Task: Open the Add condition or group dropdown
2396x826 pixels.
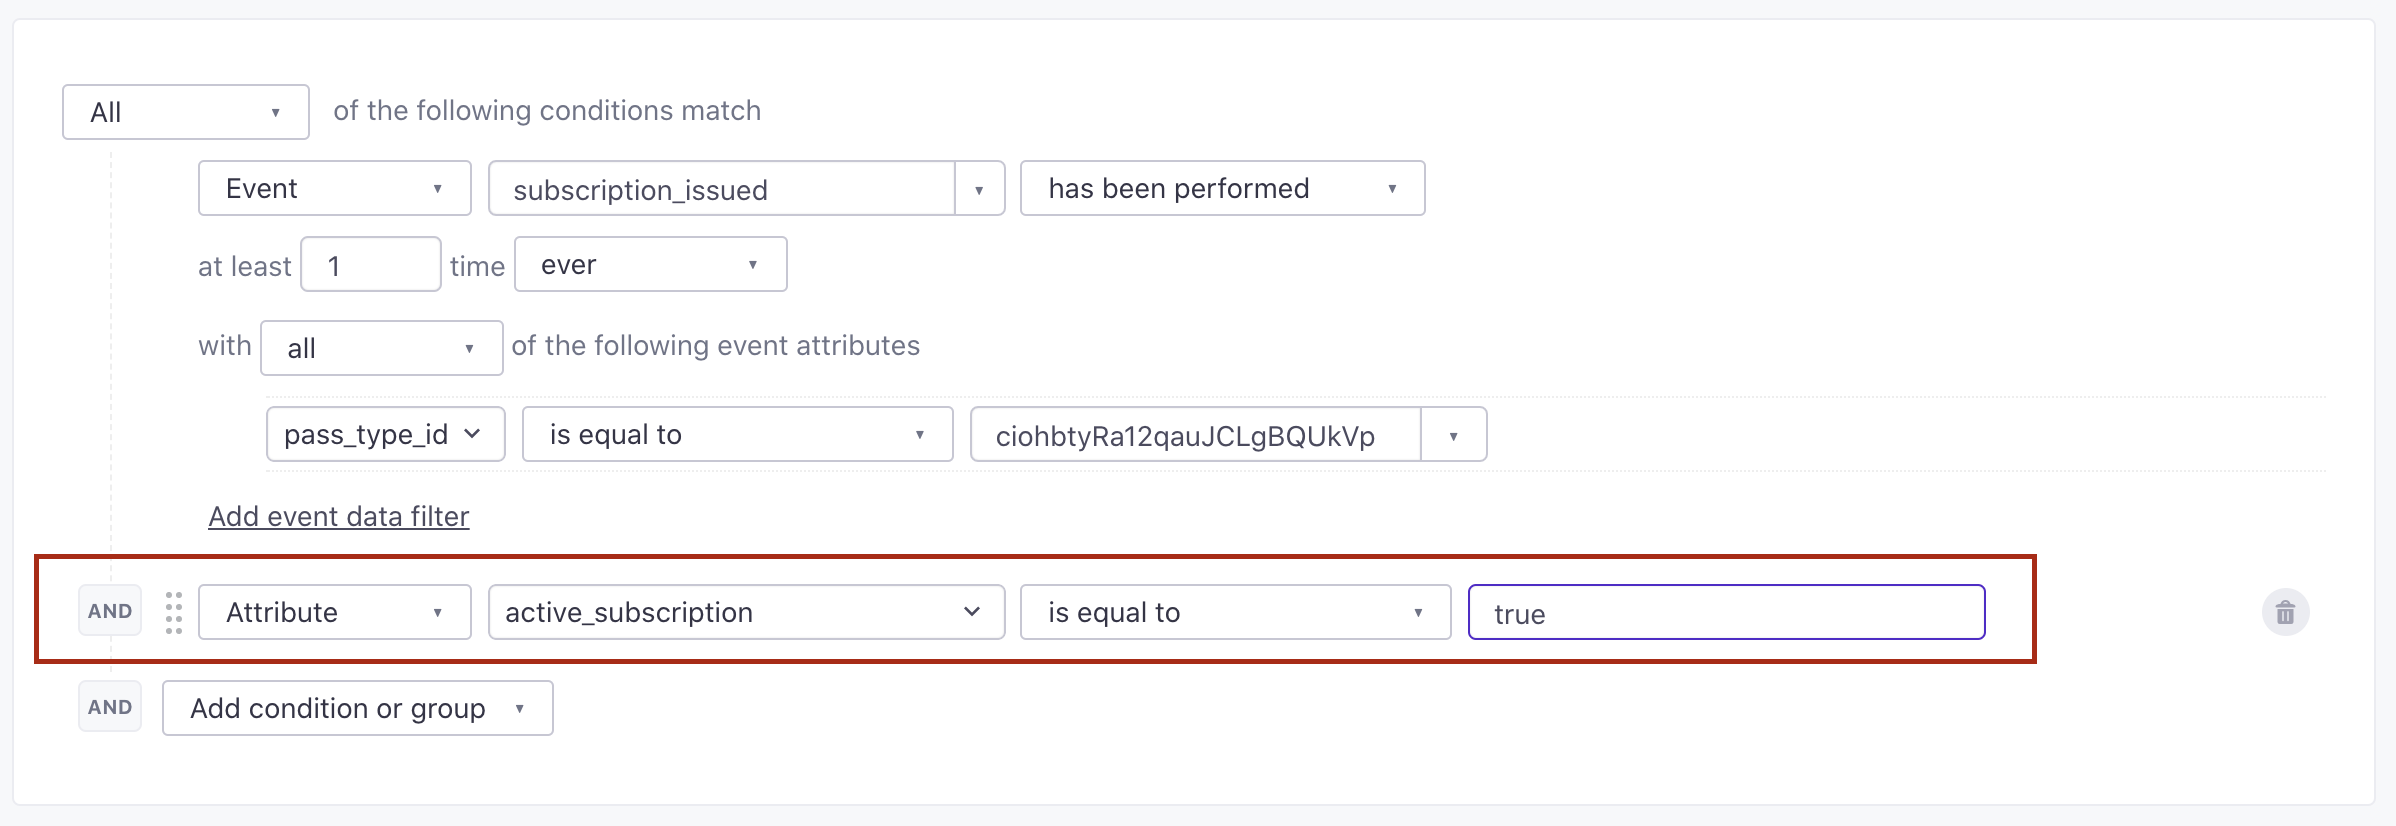Action: [357, 709]
